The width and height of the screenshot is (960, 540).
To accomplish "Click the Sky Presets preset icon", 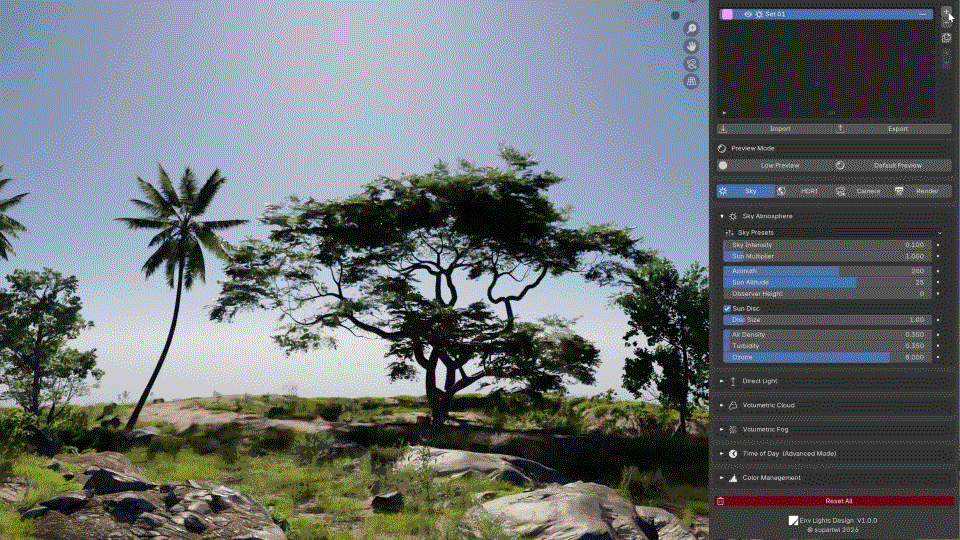I will [x=729, y=233].
